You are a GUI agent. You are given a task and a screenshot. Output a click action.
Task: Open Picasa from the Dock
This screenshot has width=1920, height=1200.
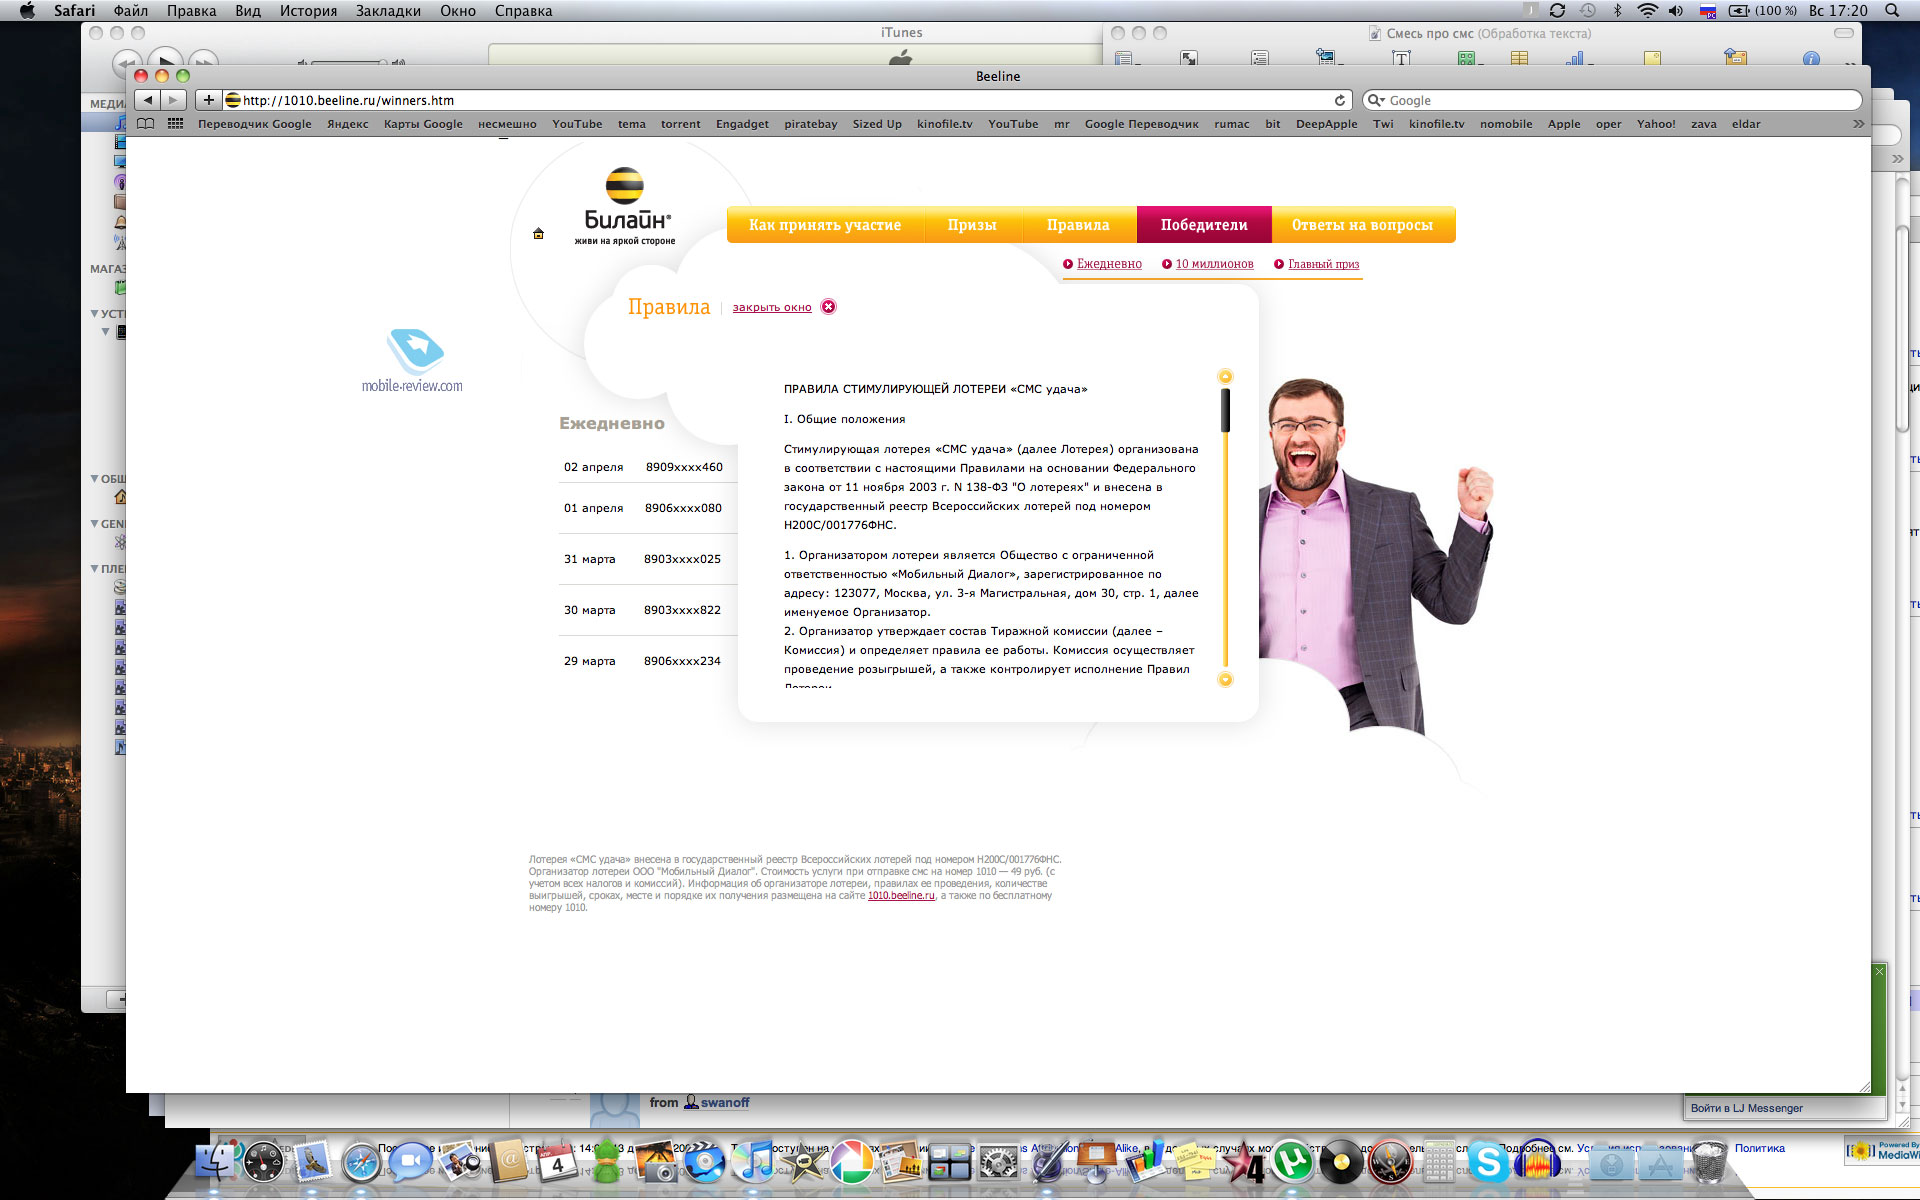point(851,1162)
